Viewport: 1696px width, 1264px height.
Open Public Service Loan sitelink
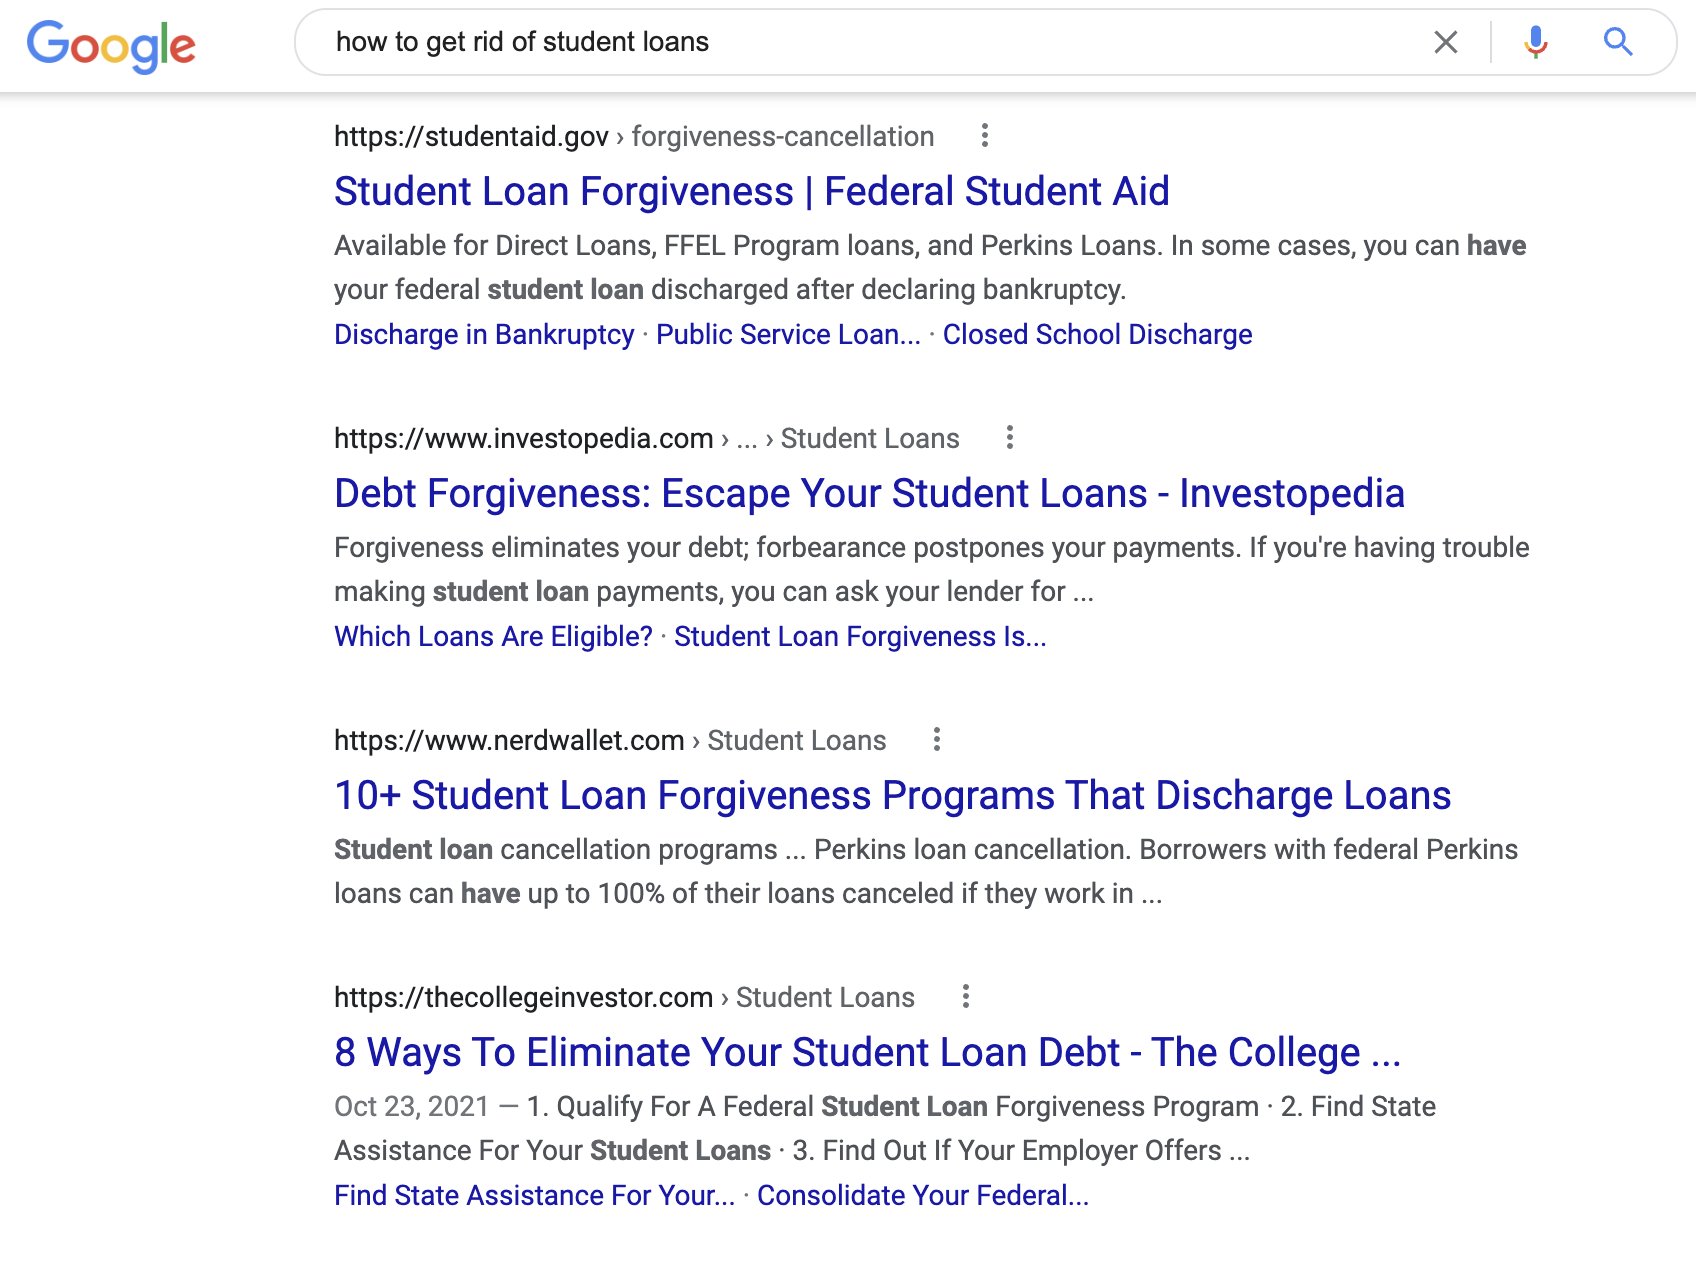pos(788,335)
